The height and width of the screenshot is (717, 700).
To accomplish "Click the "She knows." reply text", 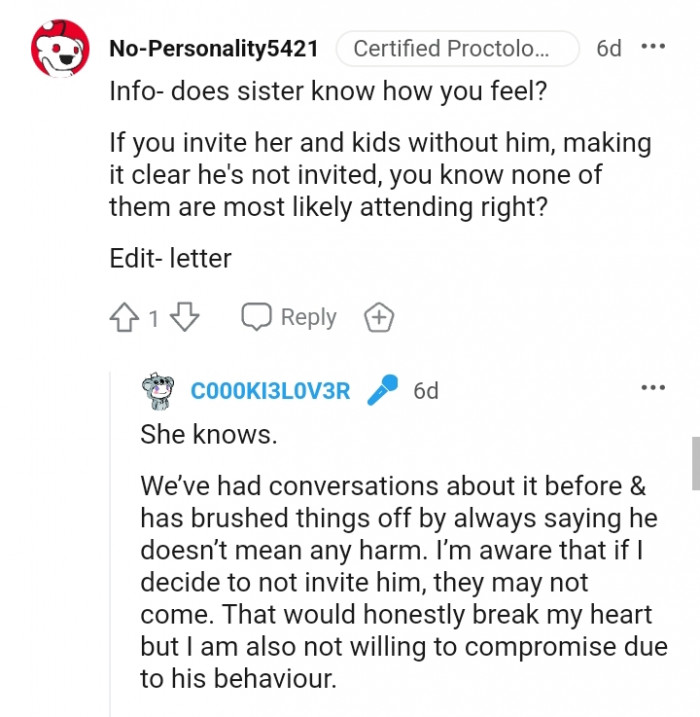I will [207, 435].
